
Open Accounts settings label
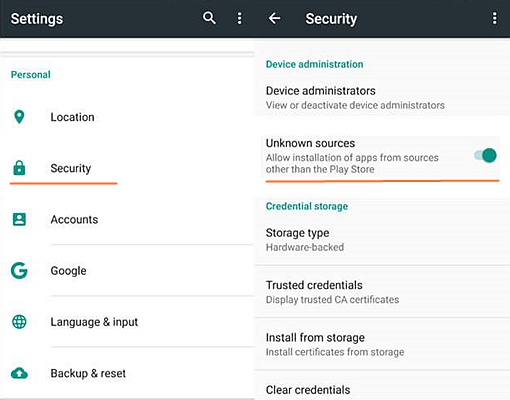[74, 219]
